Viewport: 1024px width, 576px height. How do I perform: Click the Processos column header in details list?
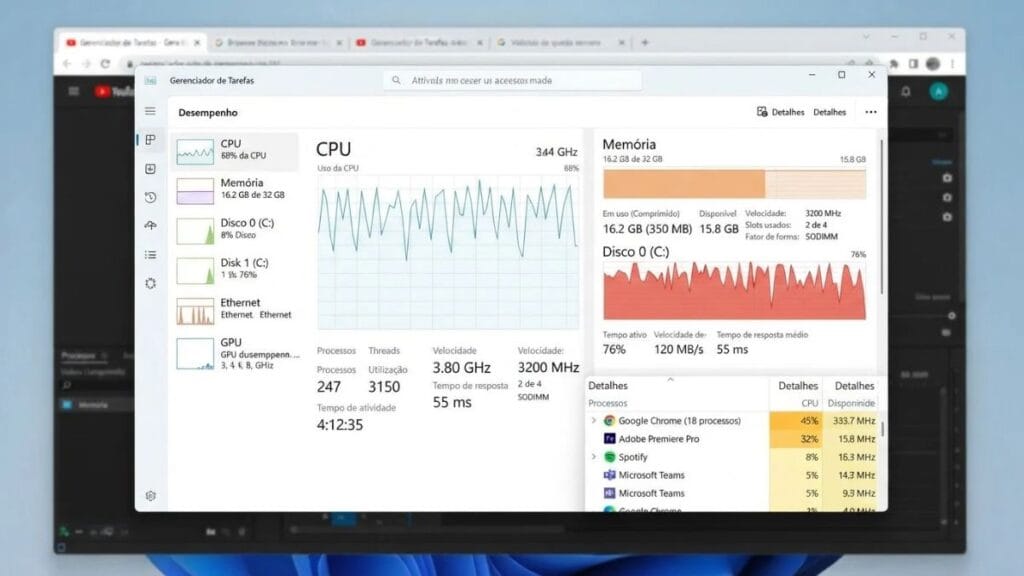pos(607,404)
